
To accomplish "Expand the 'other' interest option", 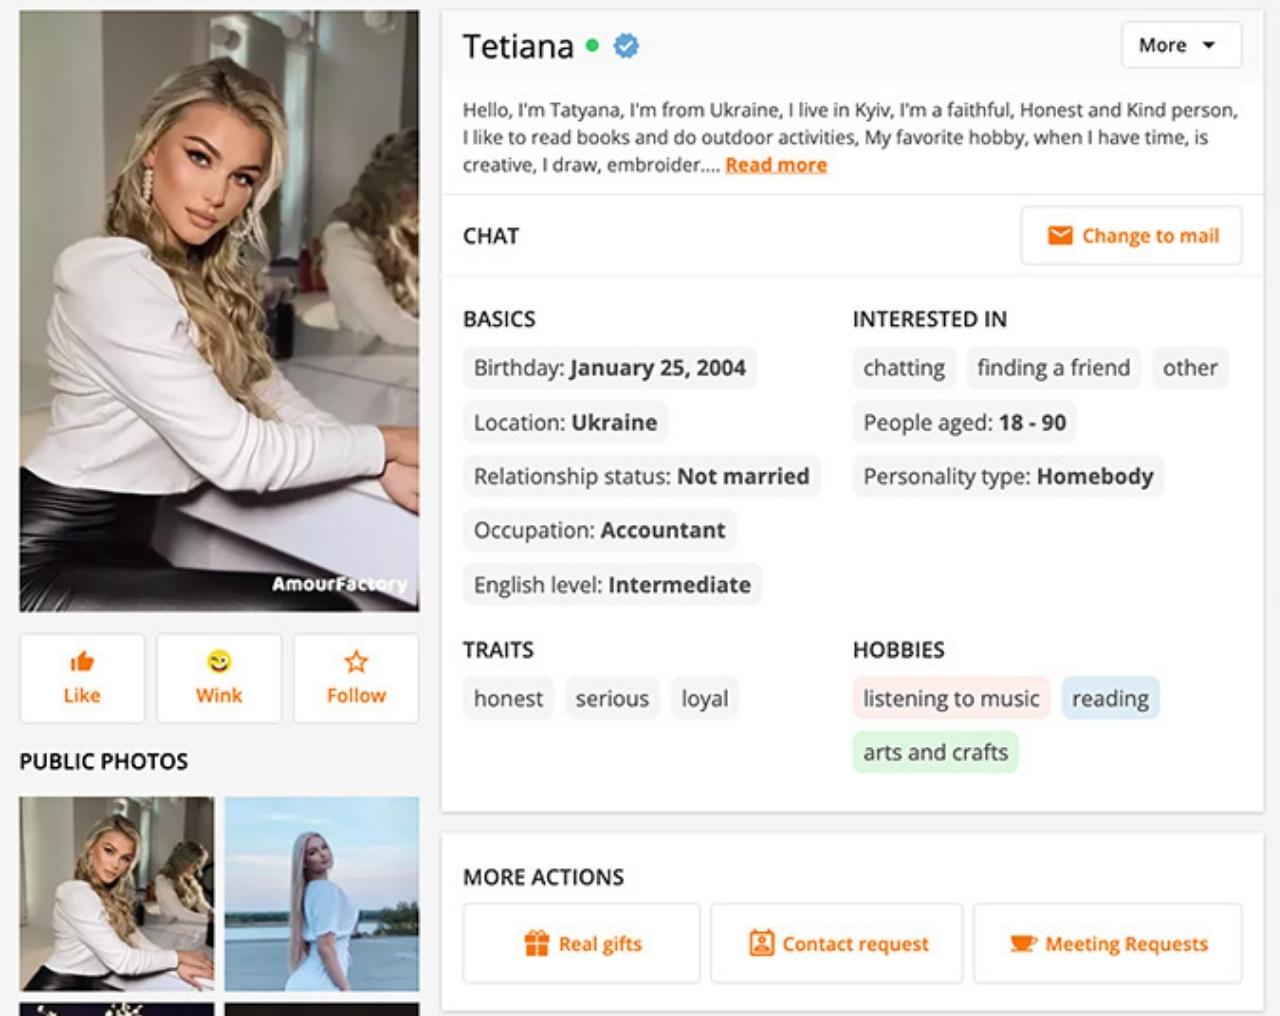I will coord(1190,367).
